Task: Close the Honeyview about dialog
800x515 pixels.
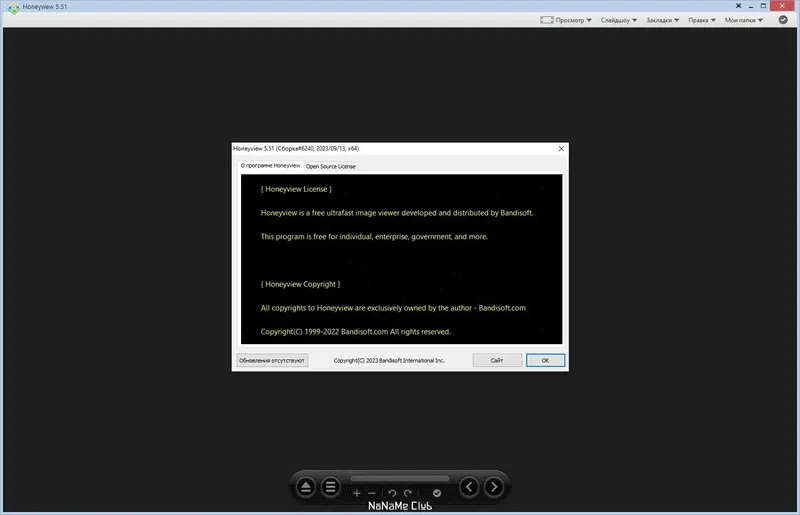Action: pos(561,149)
